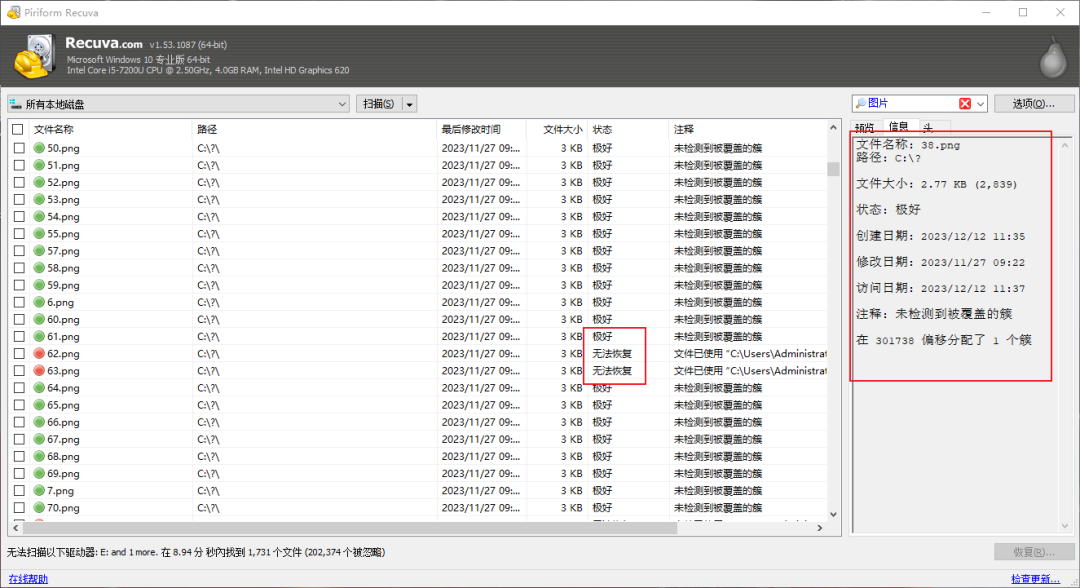The width and height of the screenshot is (1080, 588).
Task: Clear the filter with the red X icon
Action: tap(965, 103)
